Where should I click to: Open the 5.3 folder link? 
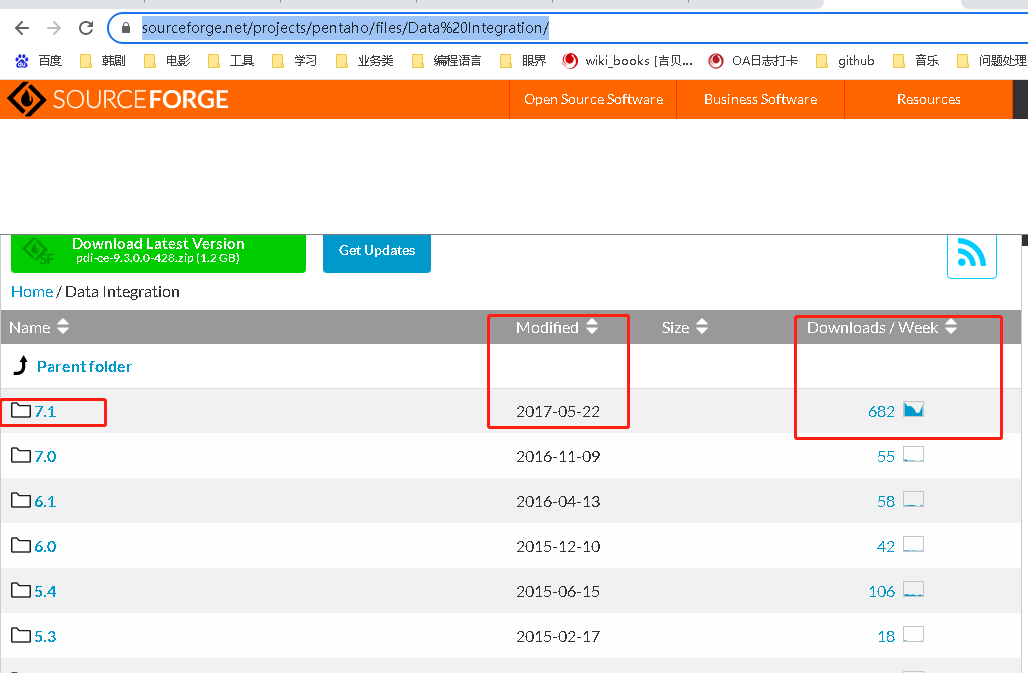point(45,636)
